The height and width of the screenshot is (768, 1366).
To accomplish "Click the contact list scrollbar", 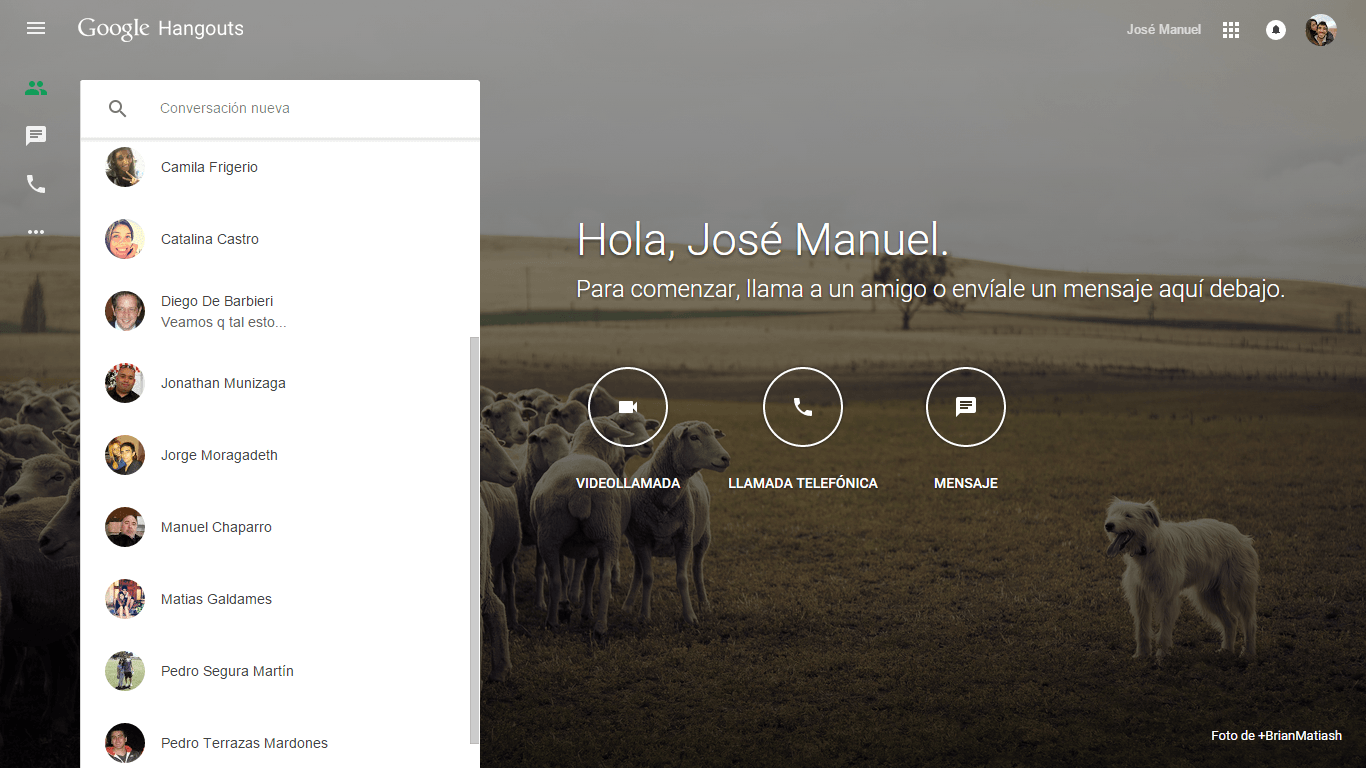I will (x=474, y=540).
